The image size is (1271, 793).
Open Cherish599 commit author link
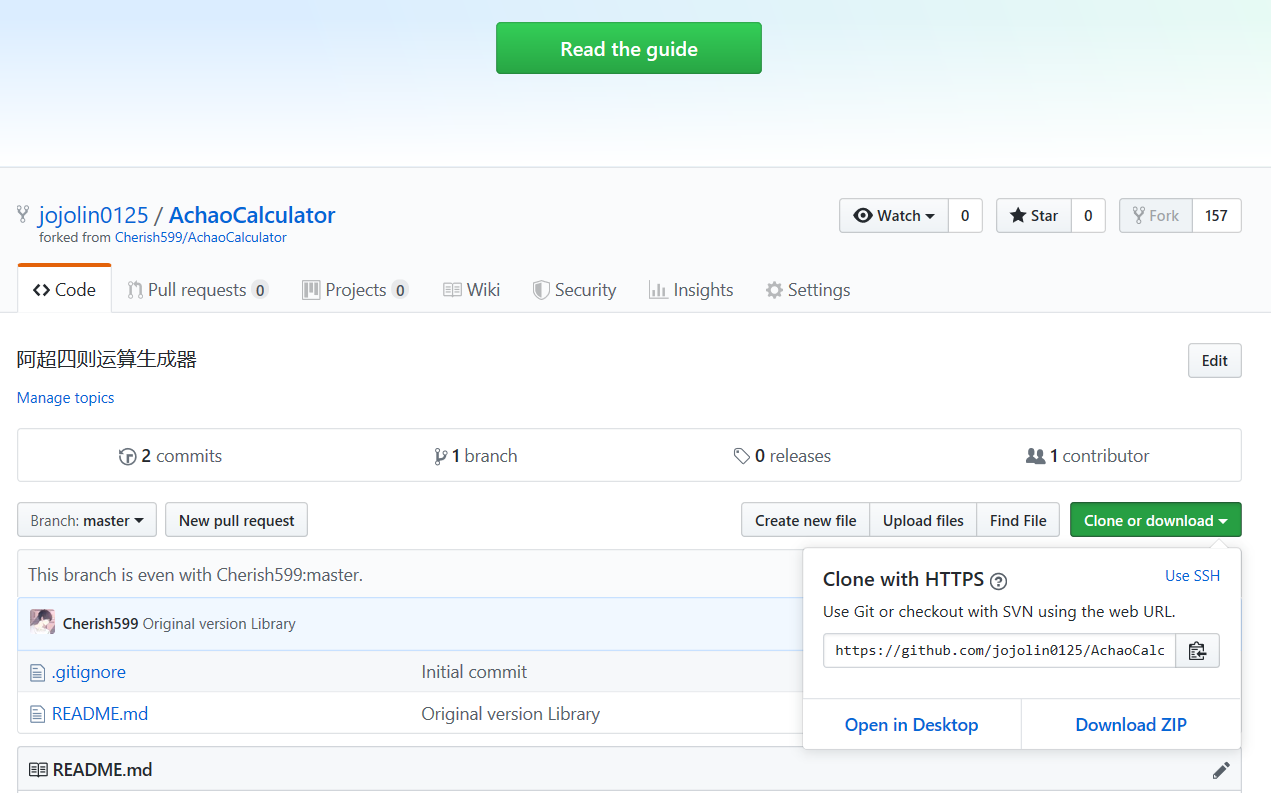point(100,624)
